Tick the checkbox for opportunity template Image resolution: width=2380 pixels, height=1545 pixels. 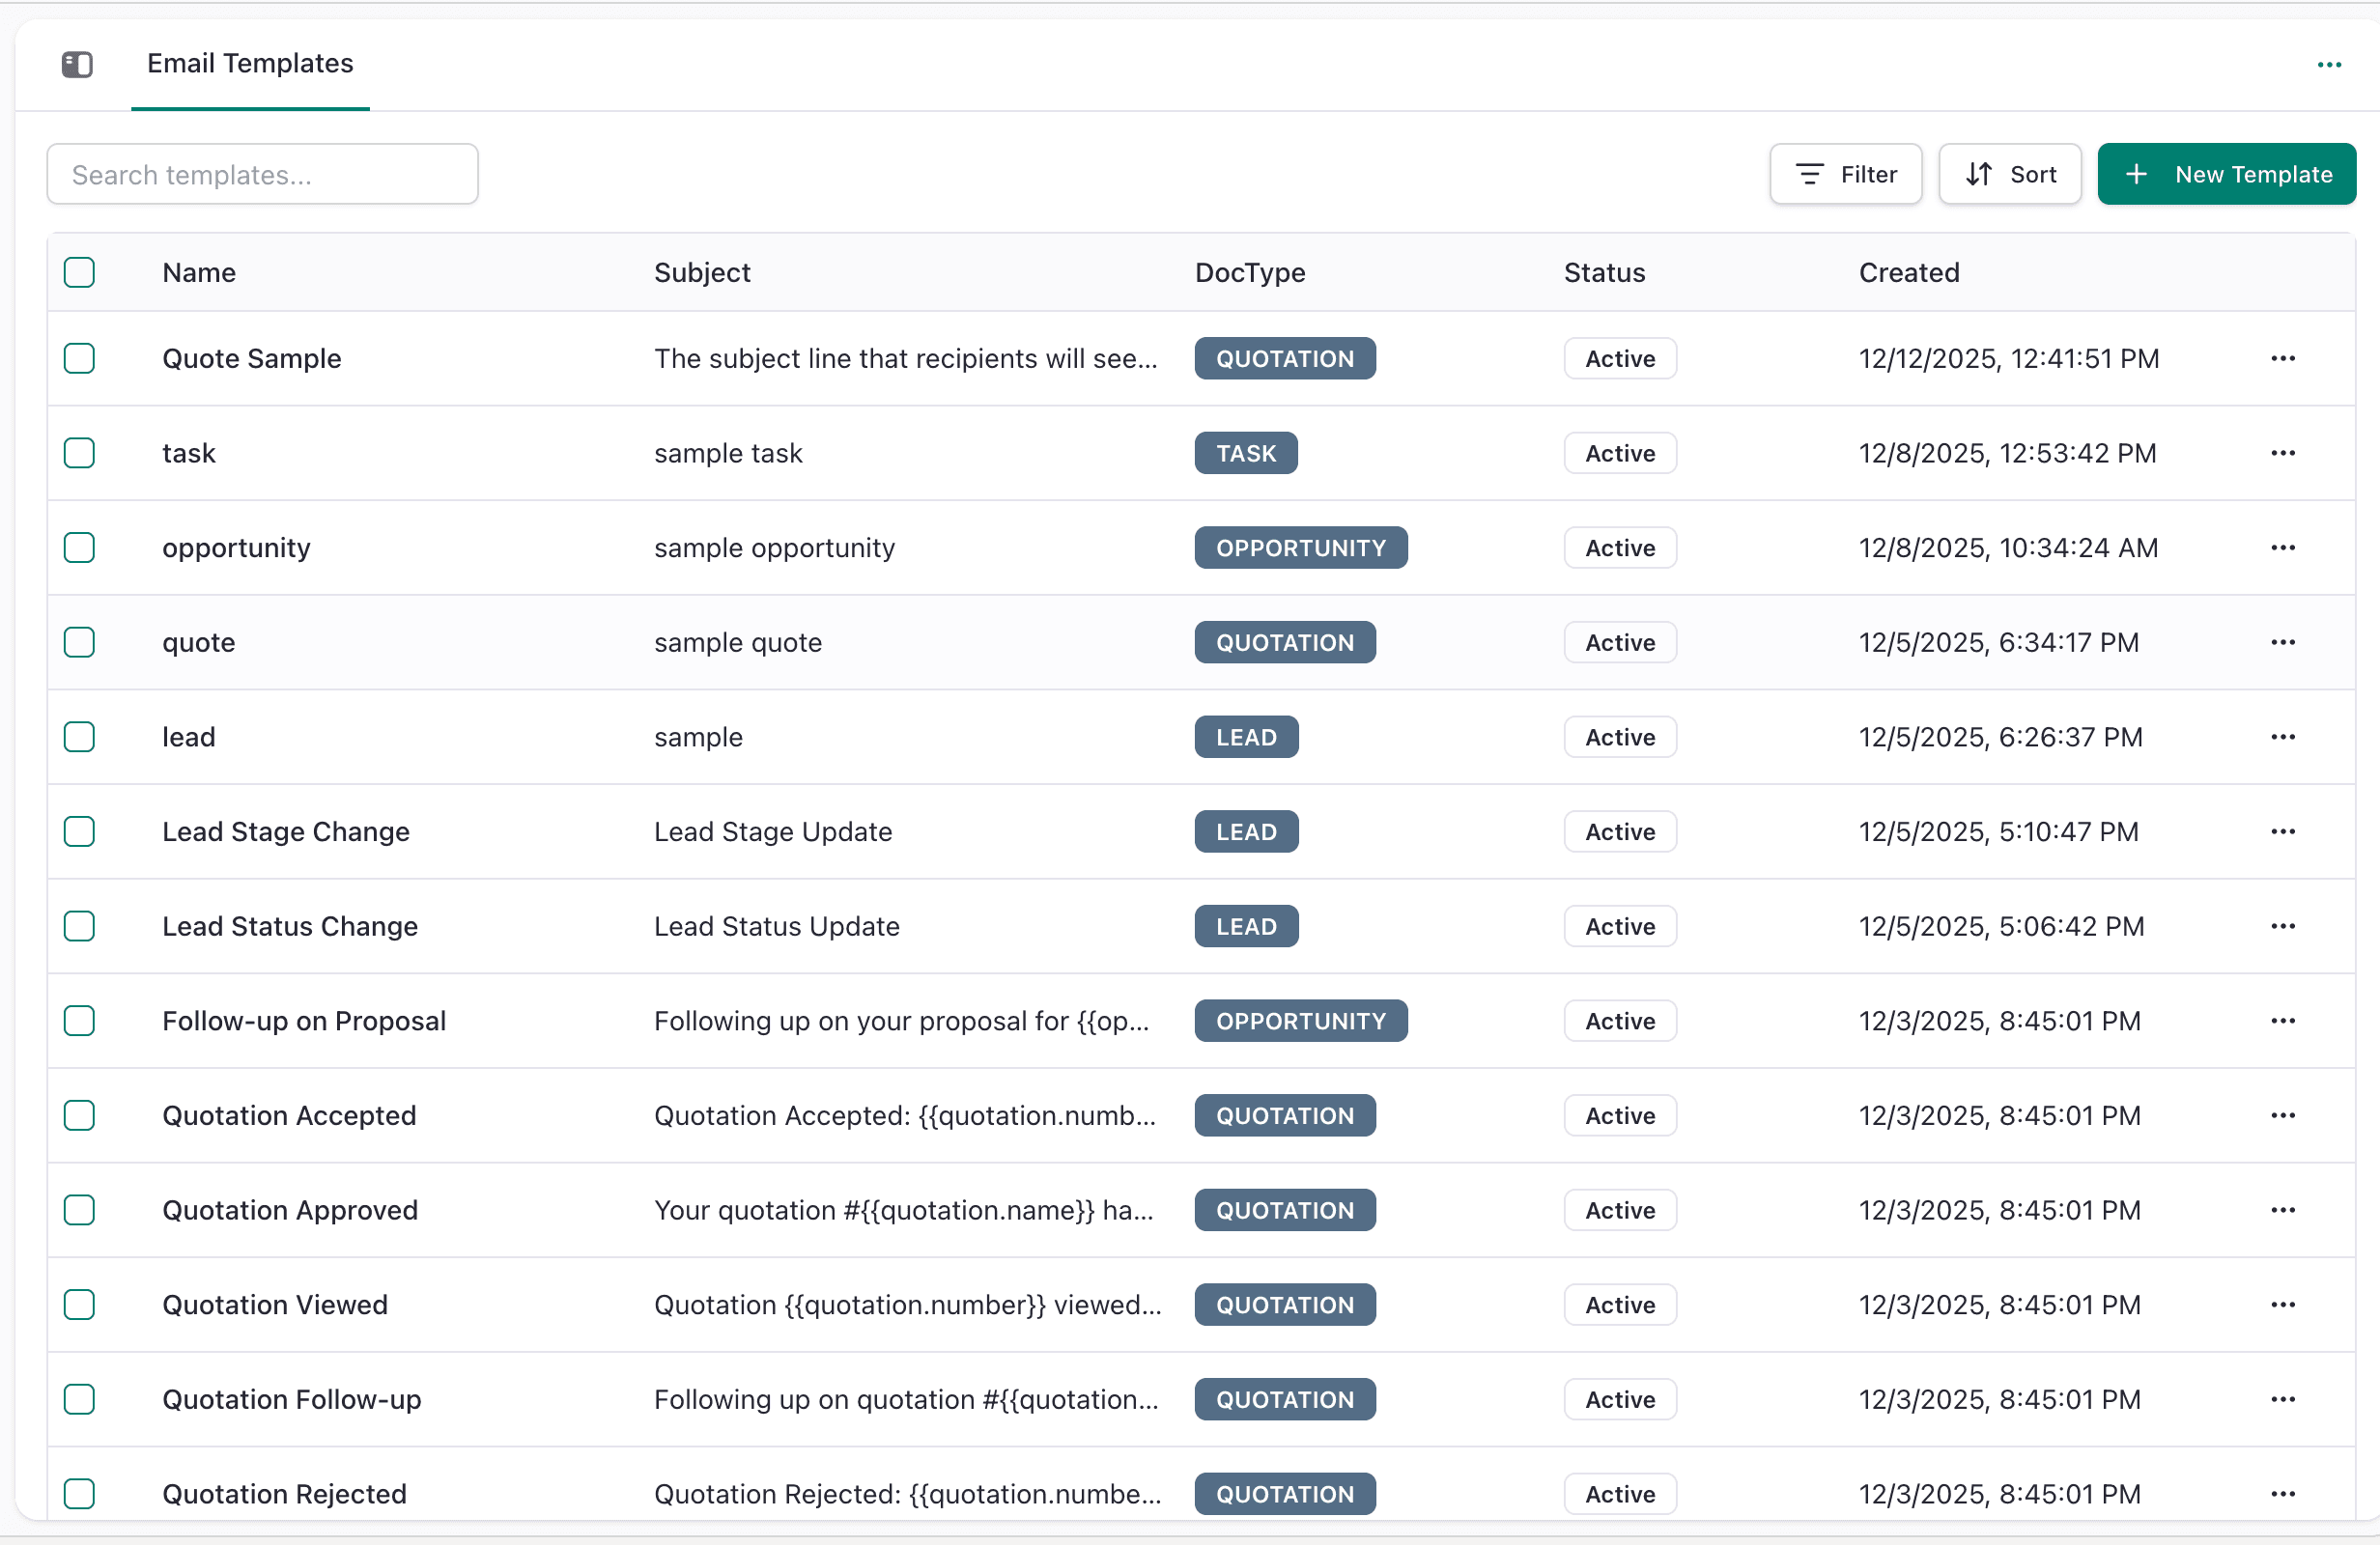tap(79, 548)
